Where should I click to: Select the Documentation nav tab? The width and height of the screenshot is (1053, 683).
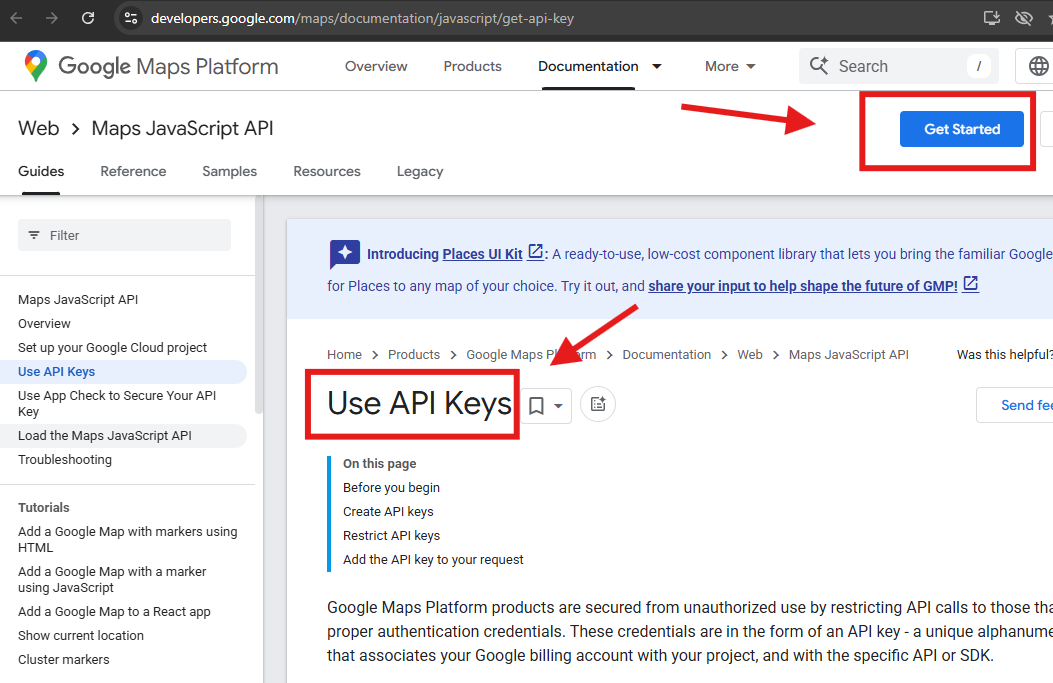click(x=588, y=66)
